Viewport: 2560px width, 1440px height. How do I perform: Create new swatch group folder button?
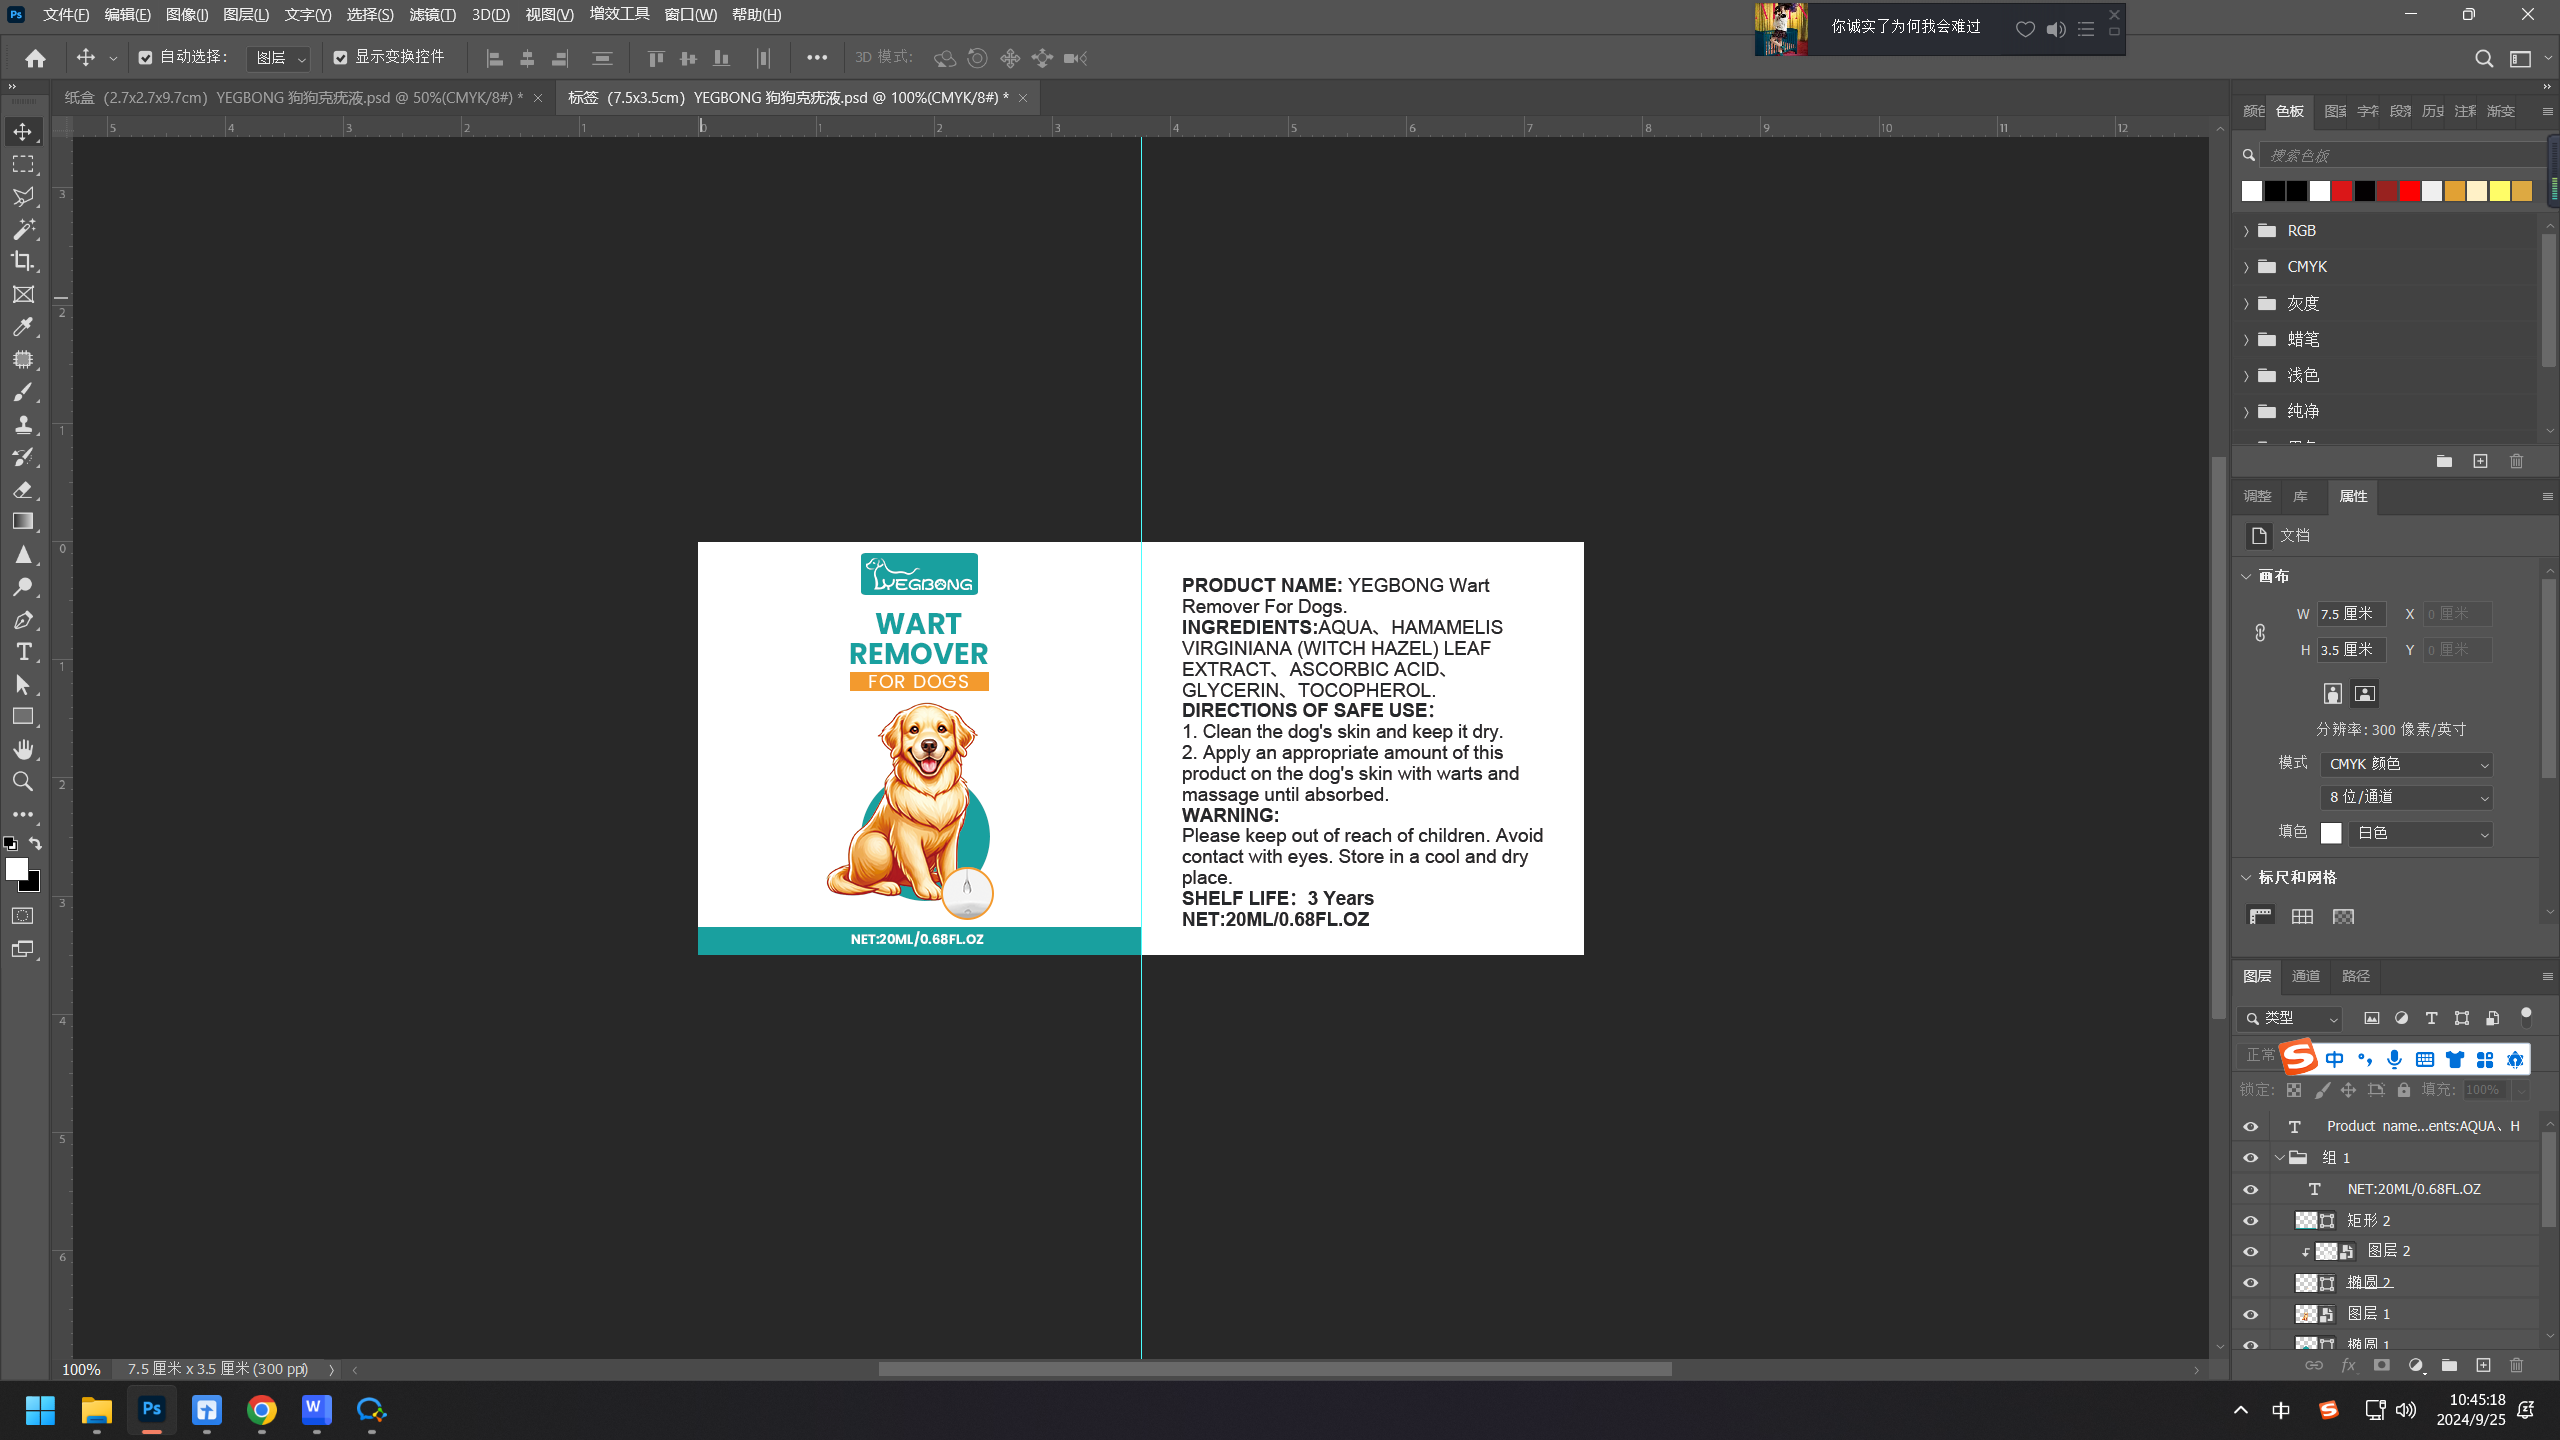(2444, 461)
